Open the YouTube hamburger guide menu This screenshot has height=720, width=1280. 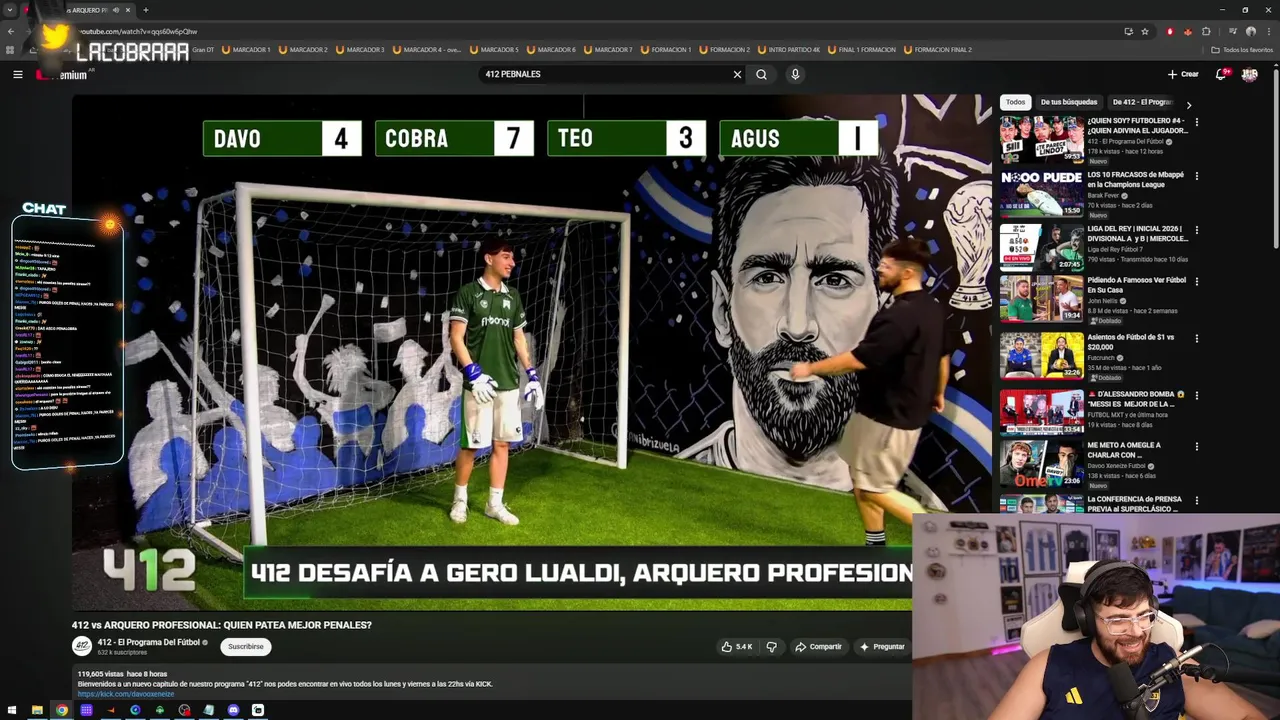tap(17, 74)
